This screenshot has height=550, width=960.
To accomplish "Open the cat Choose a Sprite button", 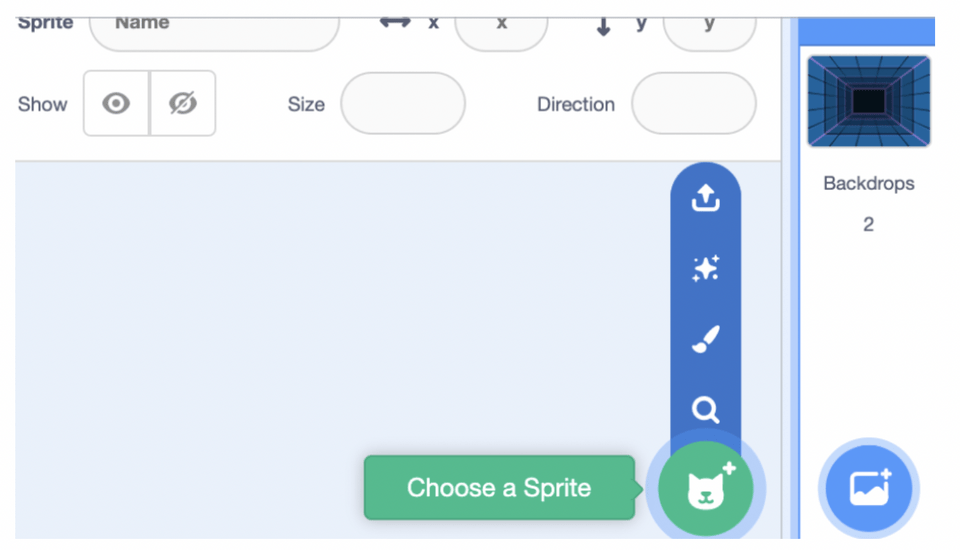I will [706, 488].
